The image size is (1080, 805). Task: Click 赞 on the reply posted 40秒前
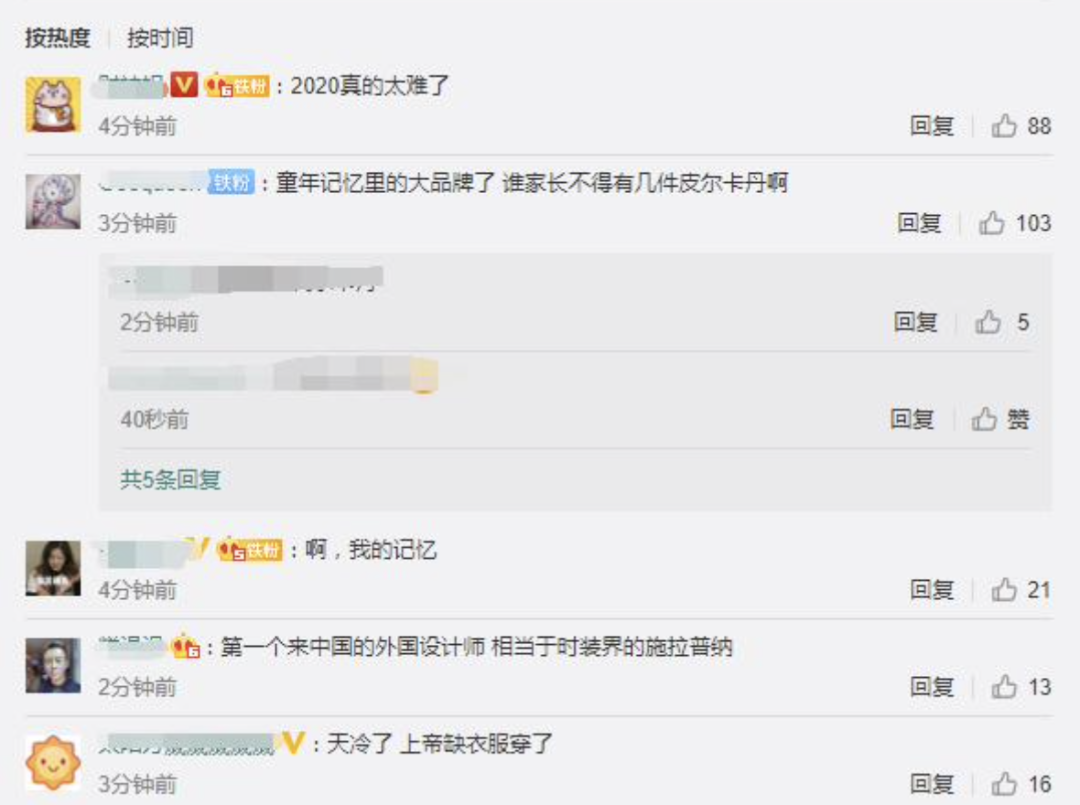tap(1000, 419)
